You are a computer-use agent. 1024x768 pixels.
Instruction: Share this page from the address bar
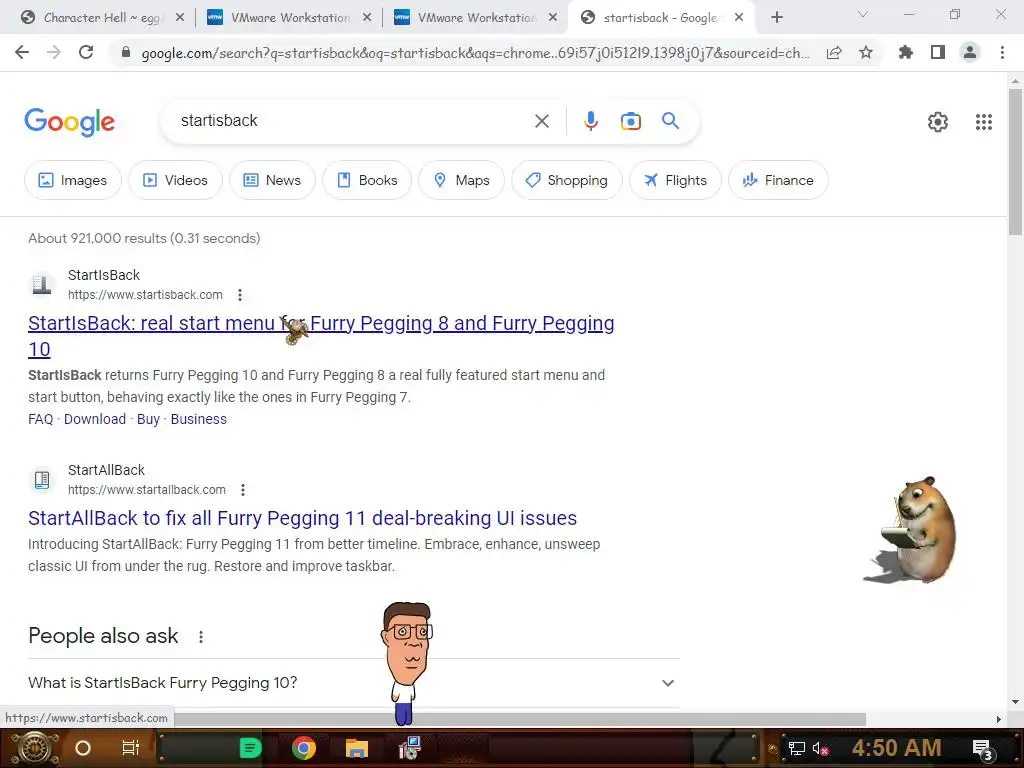click(x=834, y=53)
